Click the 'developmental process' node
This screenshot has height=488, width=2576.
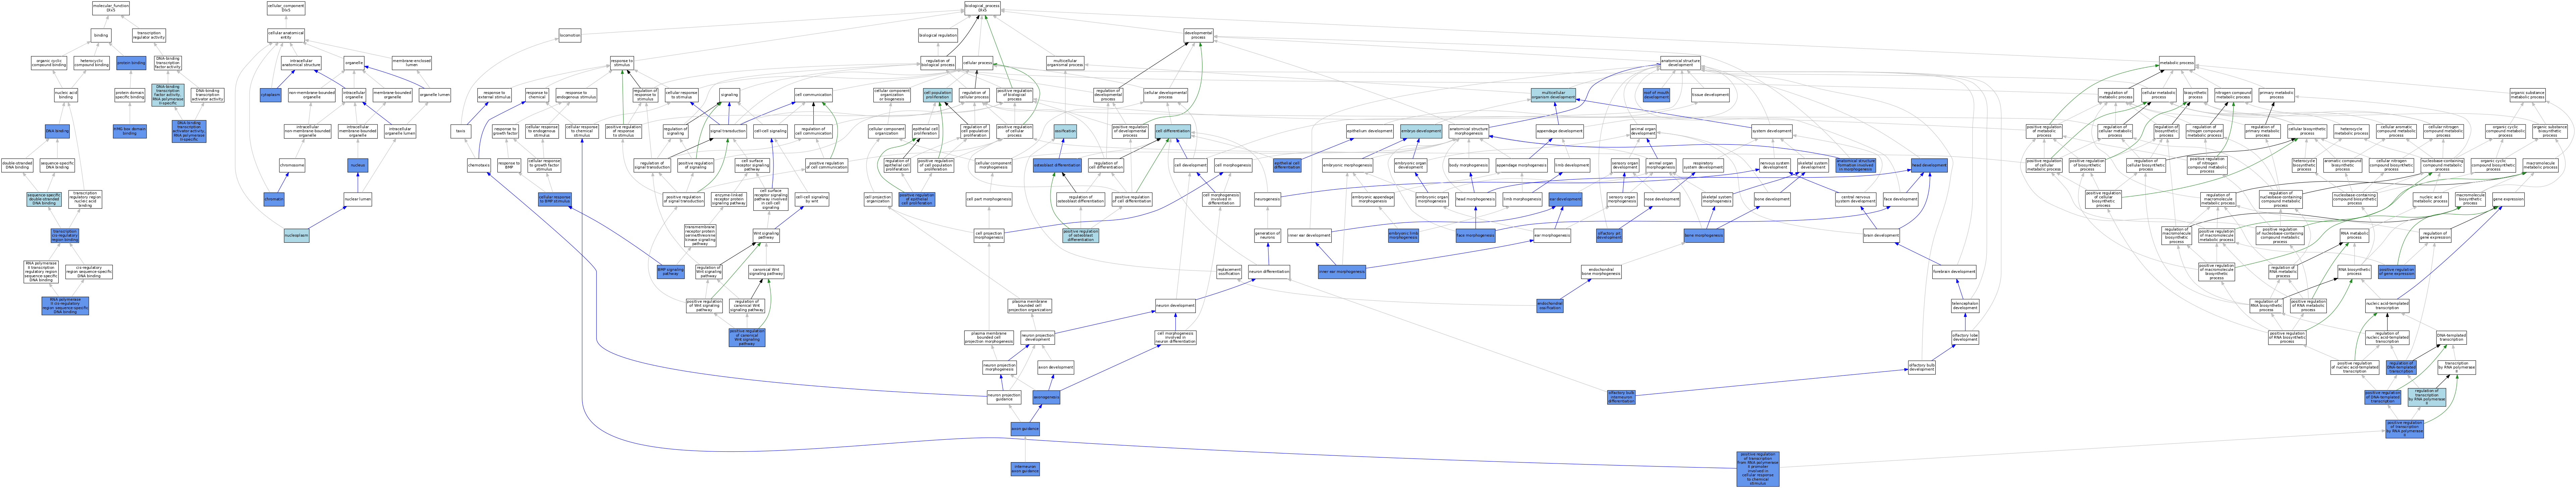point(1198,35)
